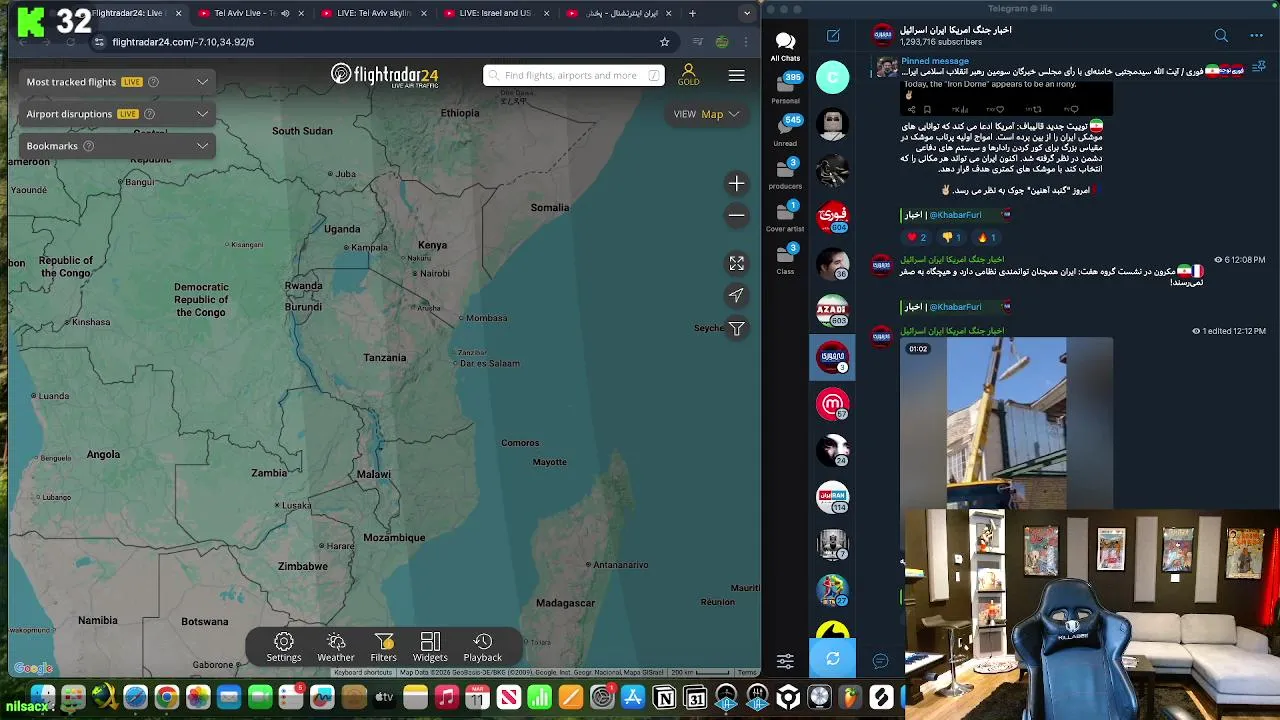
Task: Click the Keyboard shortcuts map link
Action: (363, 673)
